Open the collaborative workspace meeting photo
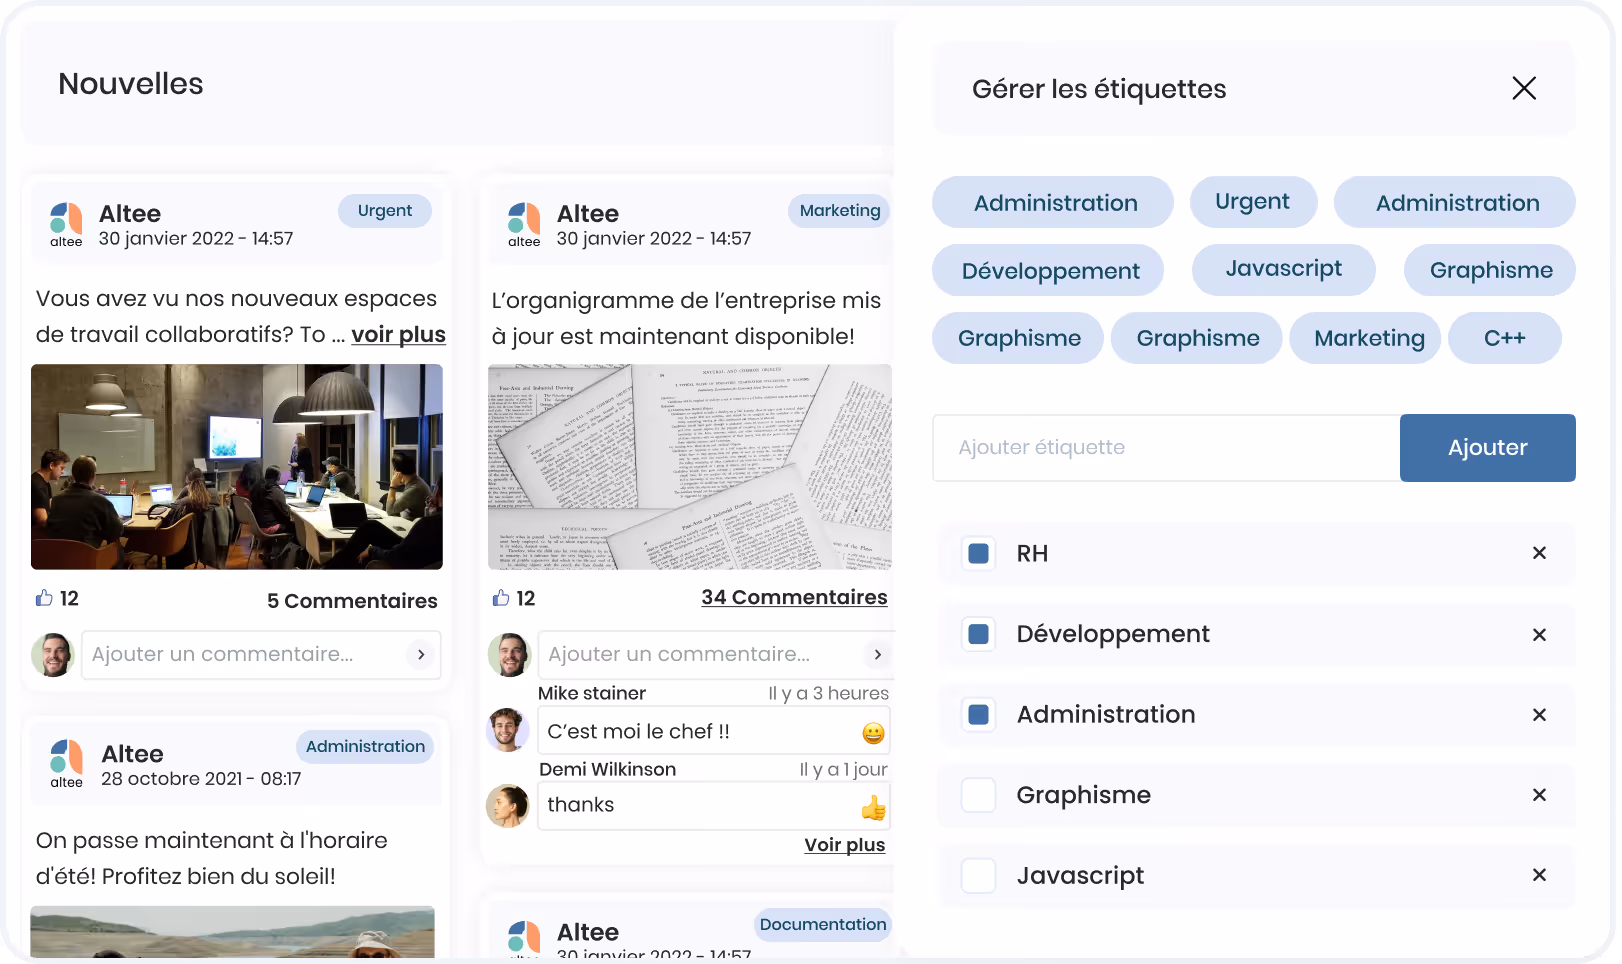This screenshot has height=964, width=1622. (x=237, y=467)
